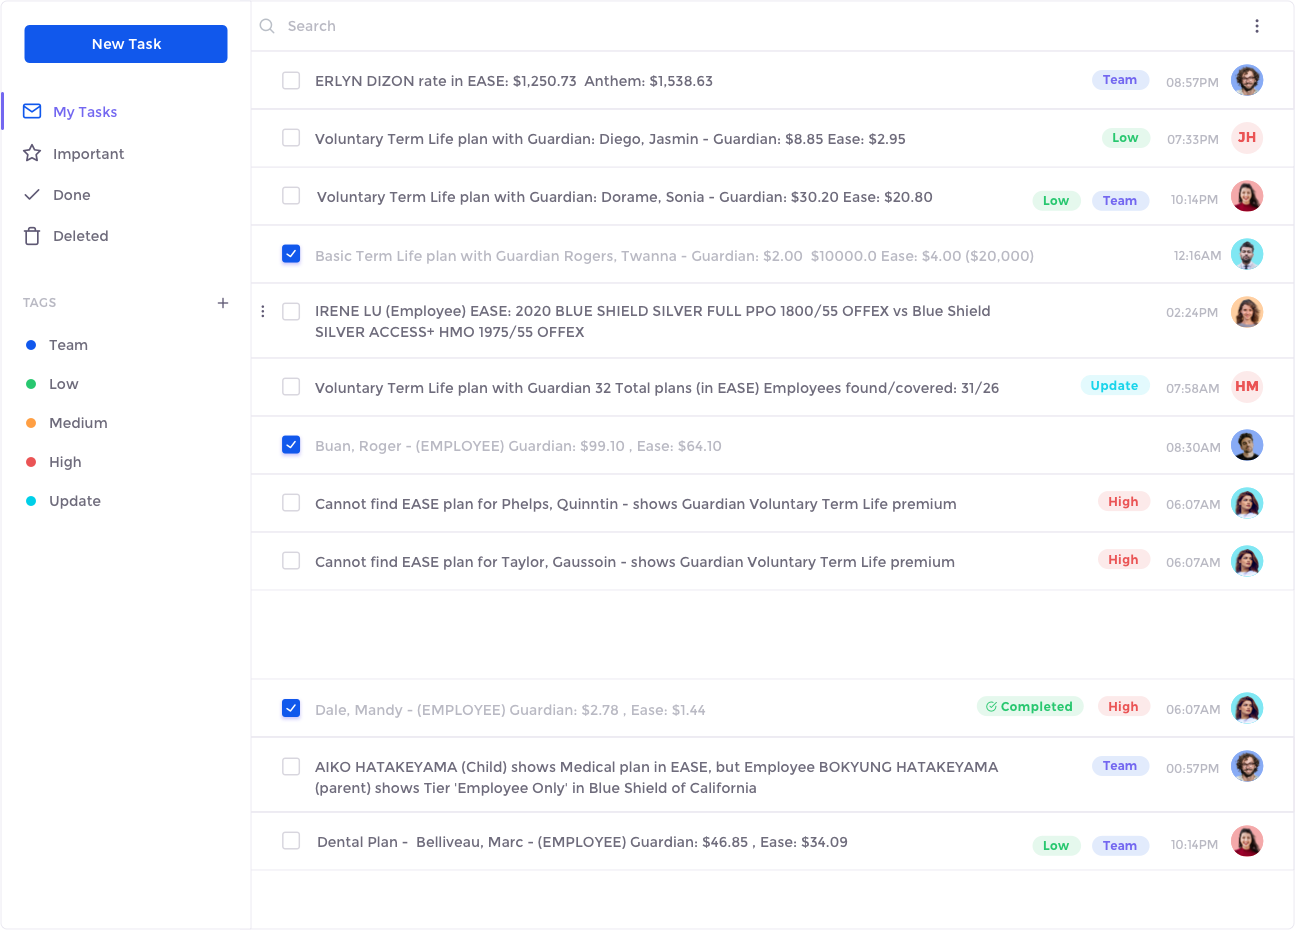This screenshot has height=930, width=1295.
Task: Click the orange dot next to Medium tag
Action: point(31,423)
